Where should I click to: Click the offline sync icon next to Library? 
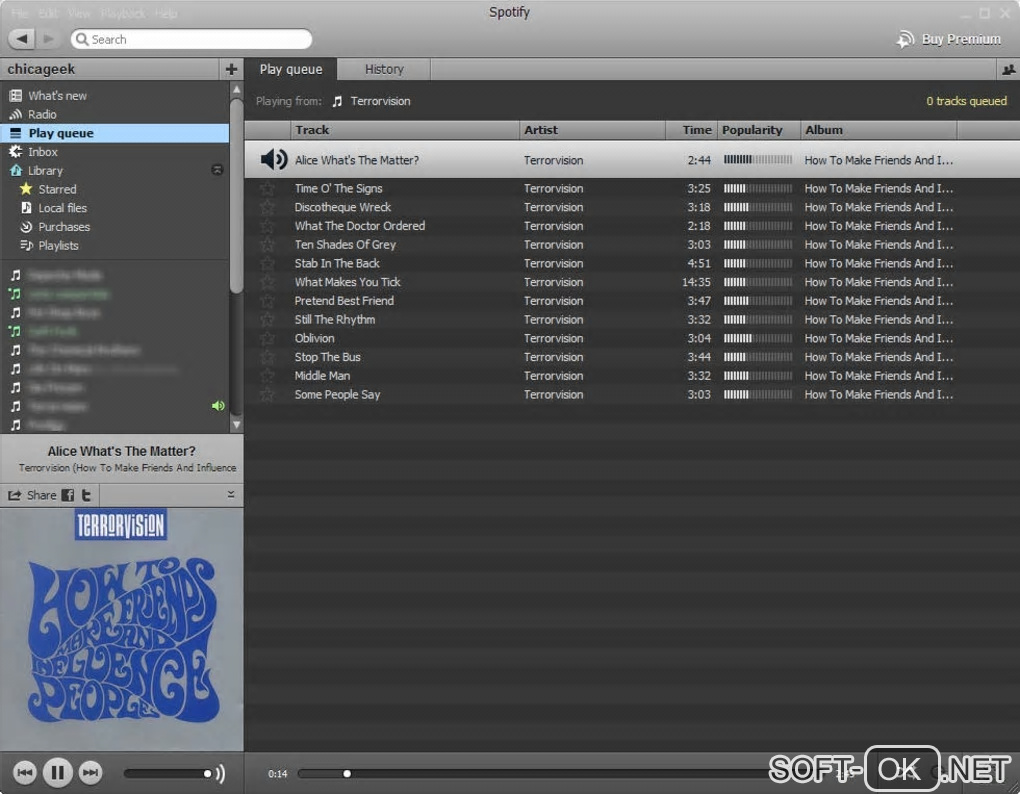point(217,170)
